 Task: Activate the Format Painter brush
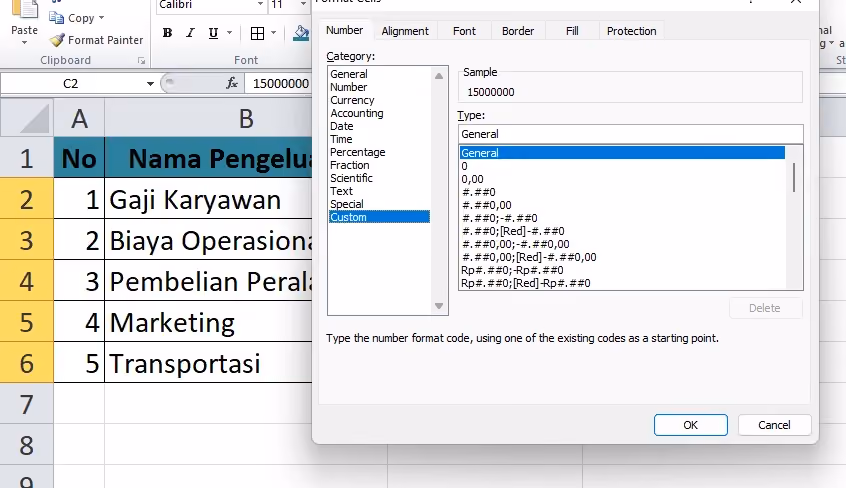tap(57, 40)
